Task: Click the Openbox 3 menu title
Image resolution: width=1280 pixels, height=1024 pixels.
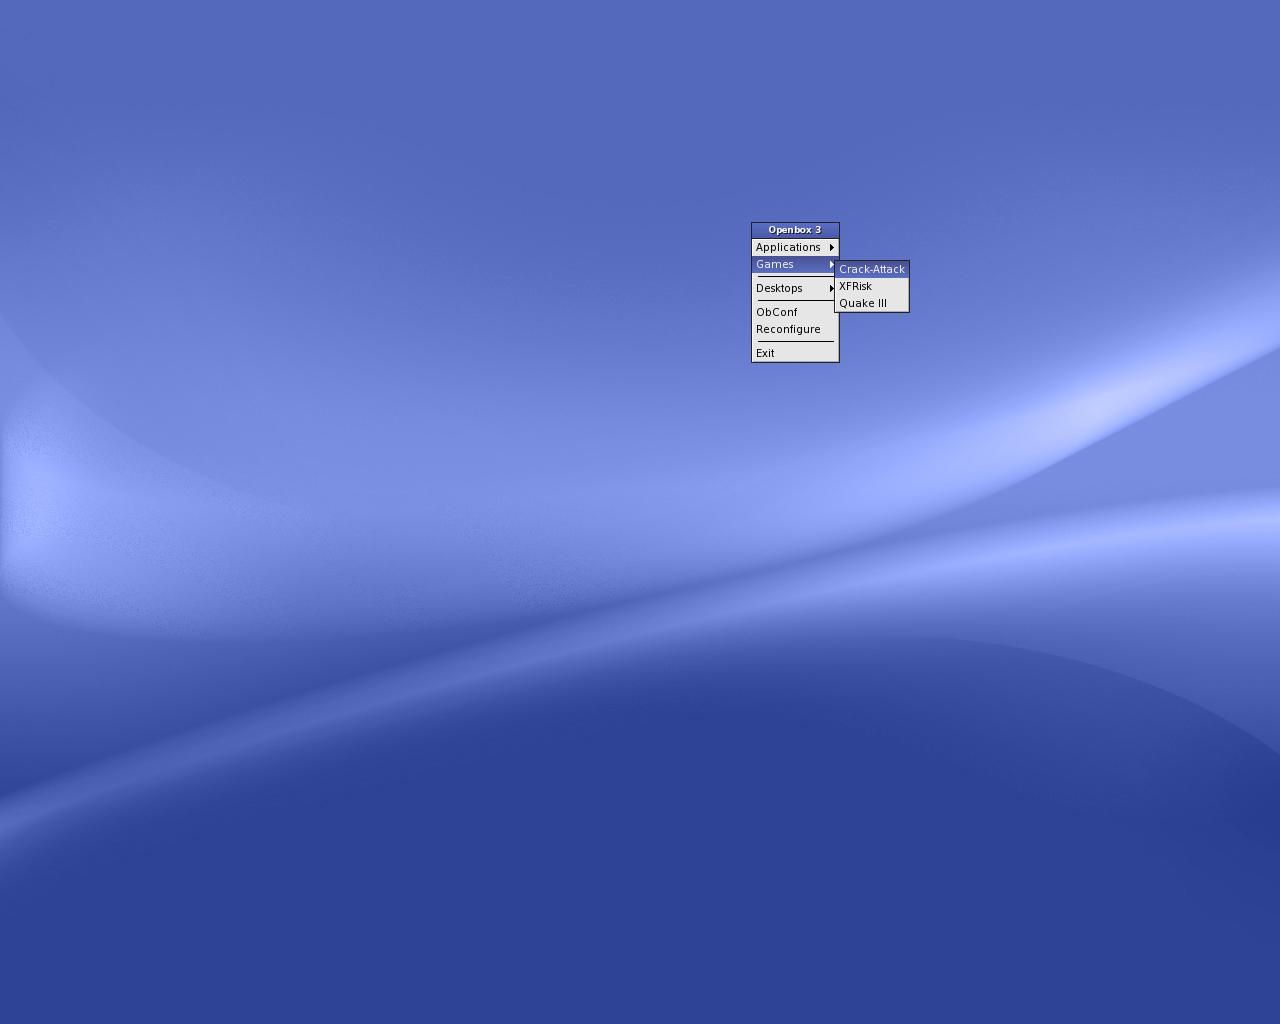Action: click(795, 230)
